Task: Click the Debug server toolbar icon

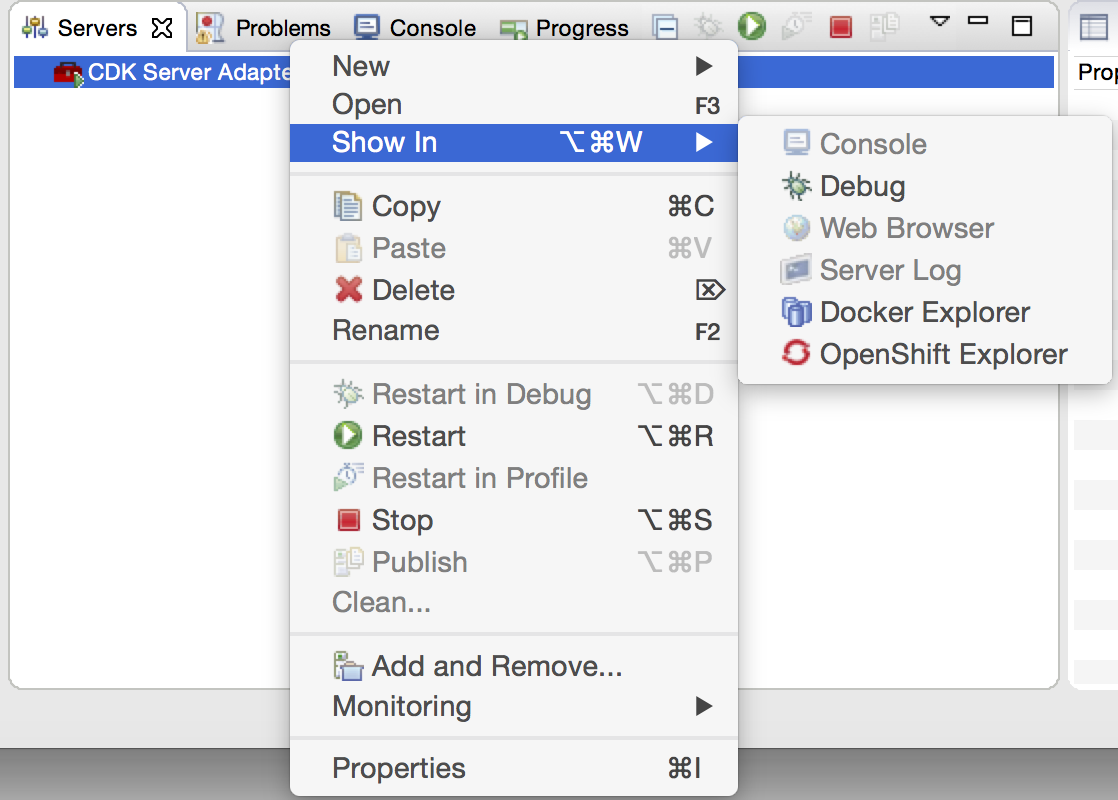Action: click(x=709, y=27)
